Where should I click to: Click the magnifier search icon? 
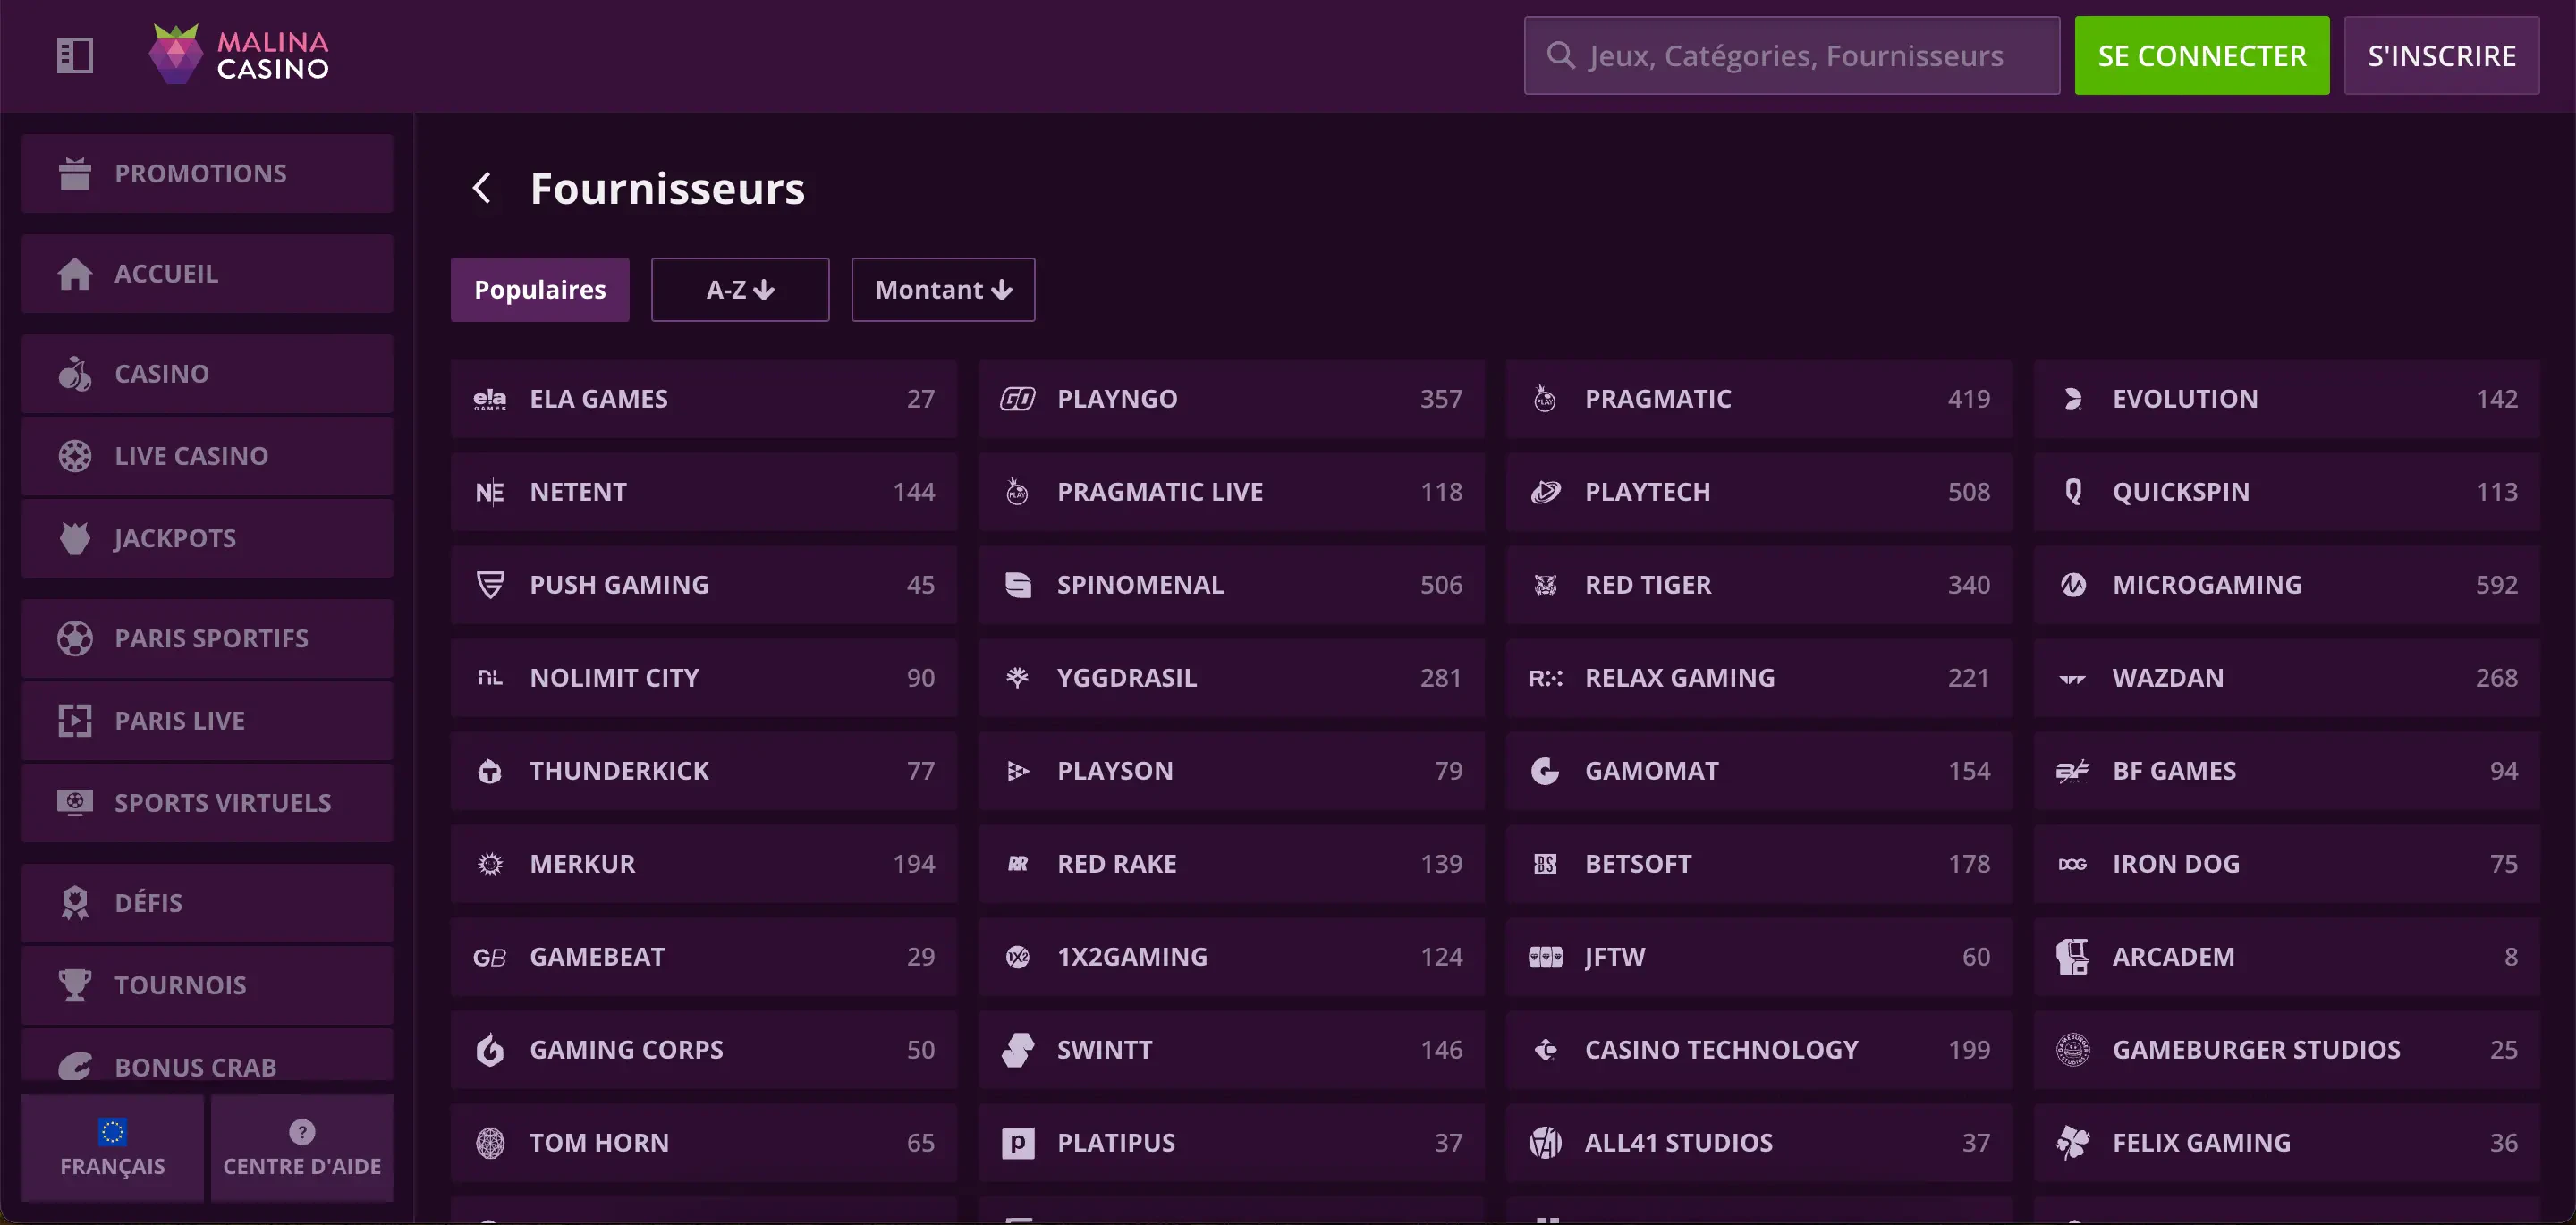(x=1560, y=55)
